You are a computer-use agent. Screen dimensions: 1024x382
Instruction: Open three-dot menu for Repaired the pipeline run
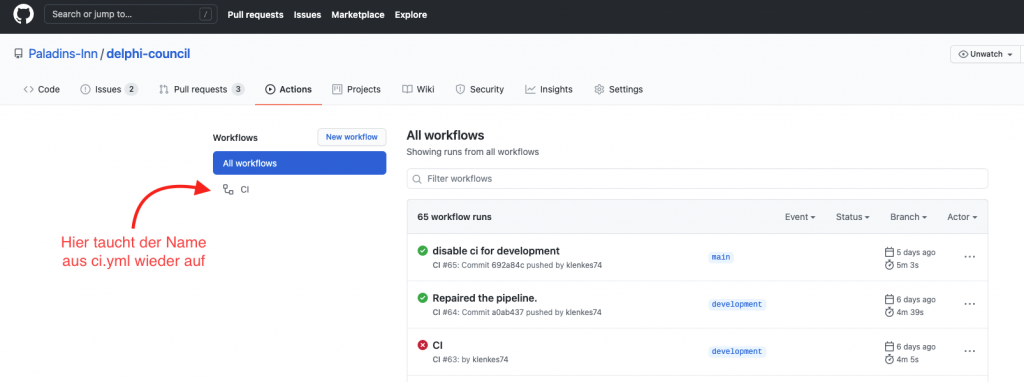coord(970,304)
